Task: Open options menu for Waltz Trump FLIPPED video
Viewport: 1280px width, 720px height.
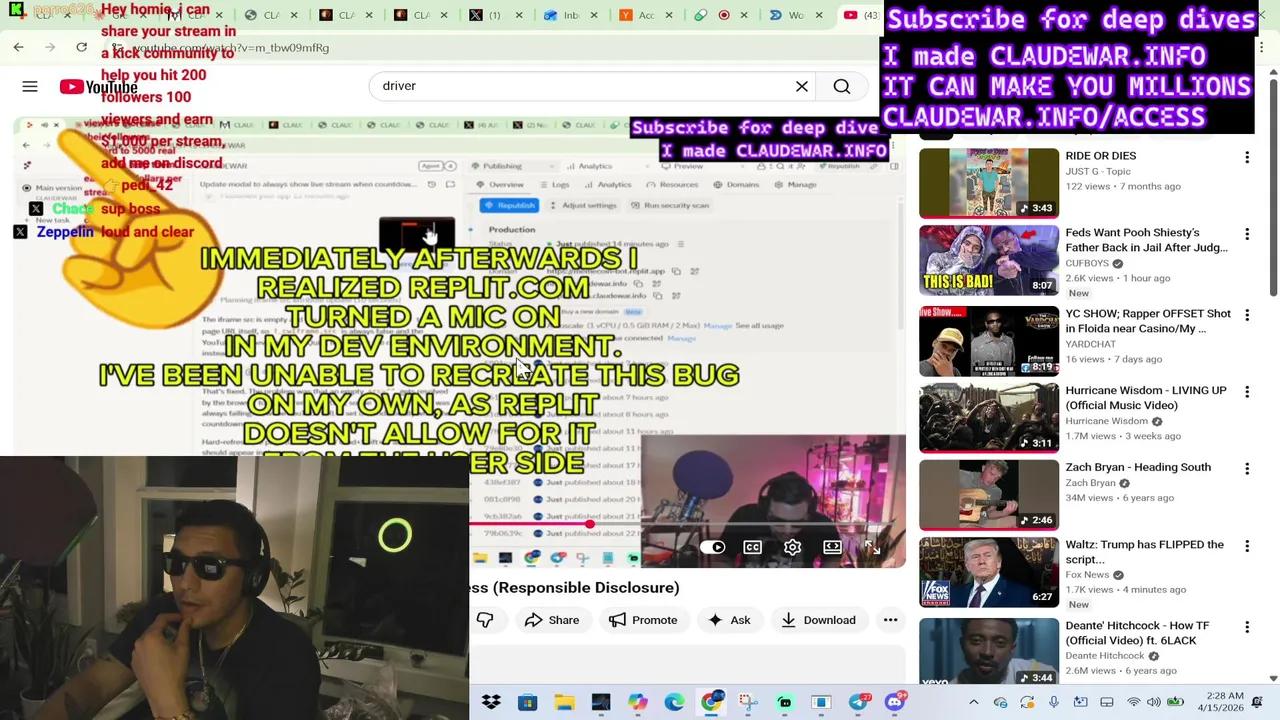Action: point(1247,546)
